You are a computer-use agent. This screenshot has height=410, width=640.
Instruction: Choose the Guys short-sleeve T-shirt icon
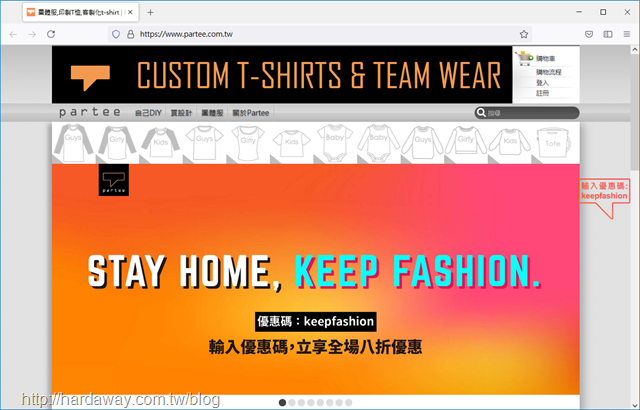(x=204, y=142)
